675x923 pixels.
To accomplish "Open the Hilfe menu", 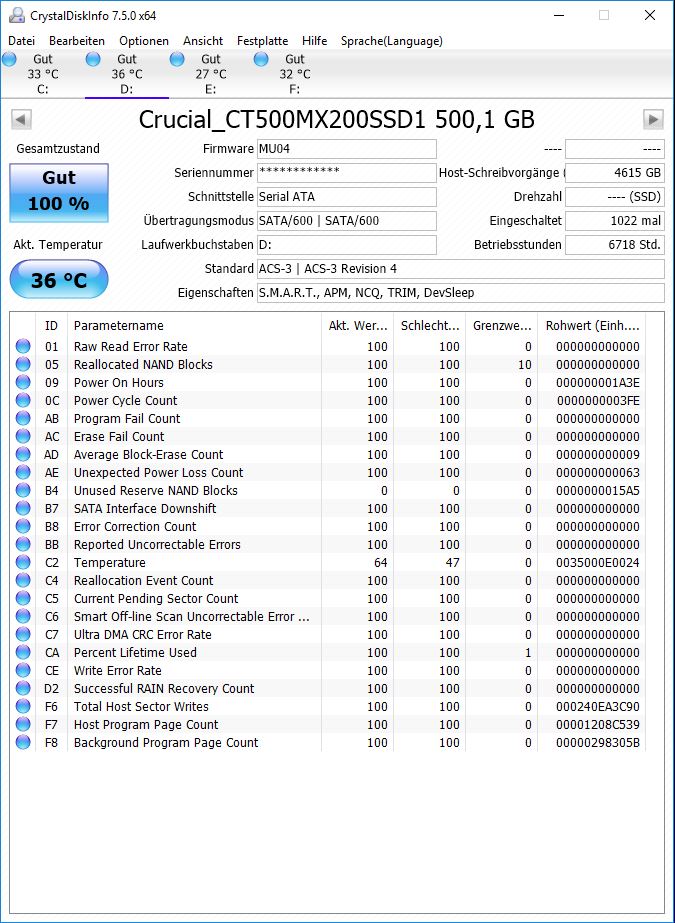I will tap(314, 41).
